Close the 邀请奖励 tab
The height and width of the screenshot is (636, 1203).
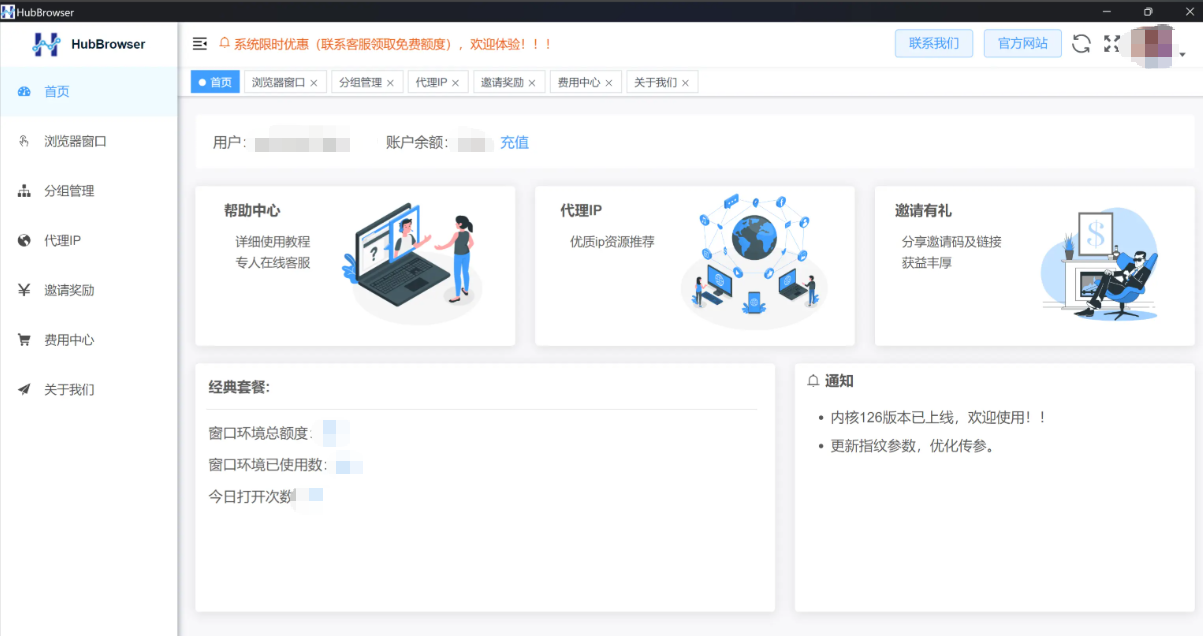532,83
